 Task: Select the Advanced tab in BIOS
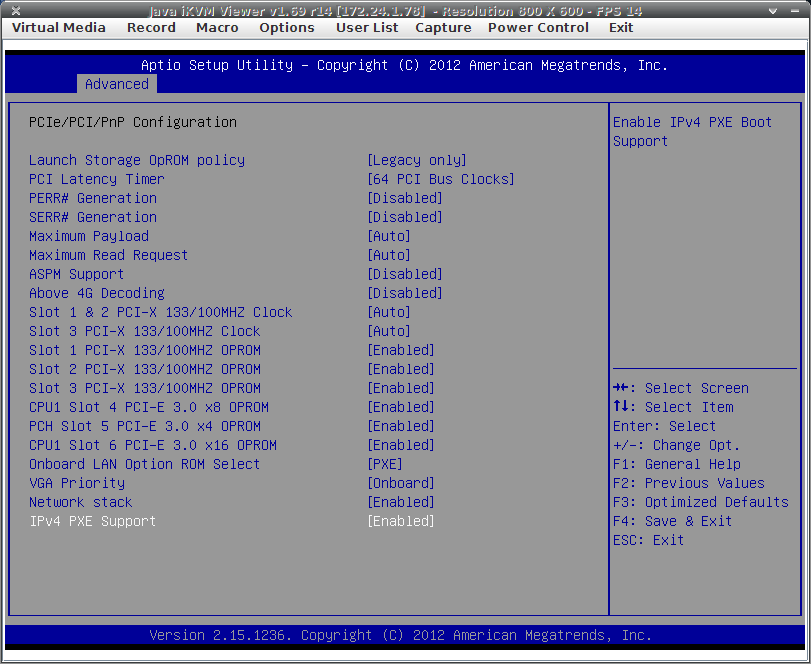click(116, 84)
